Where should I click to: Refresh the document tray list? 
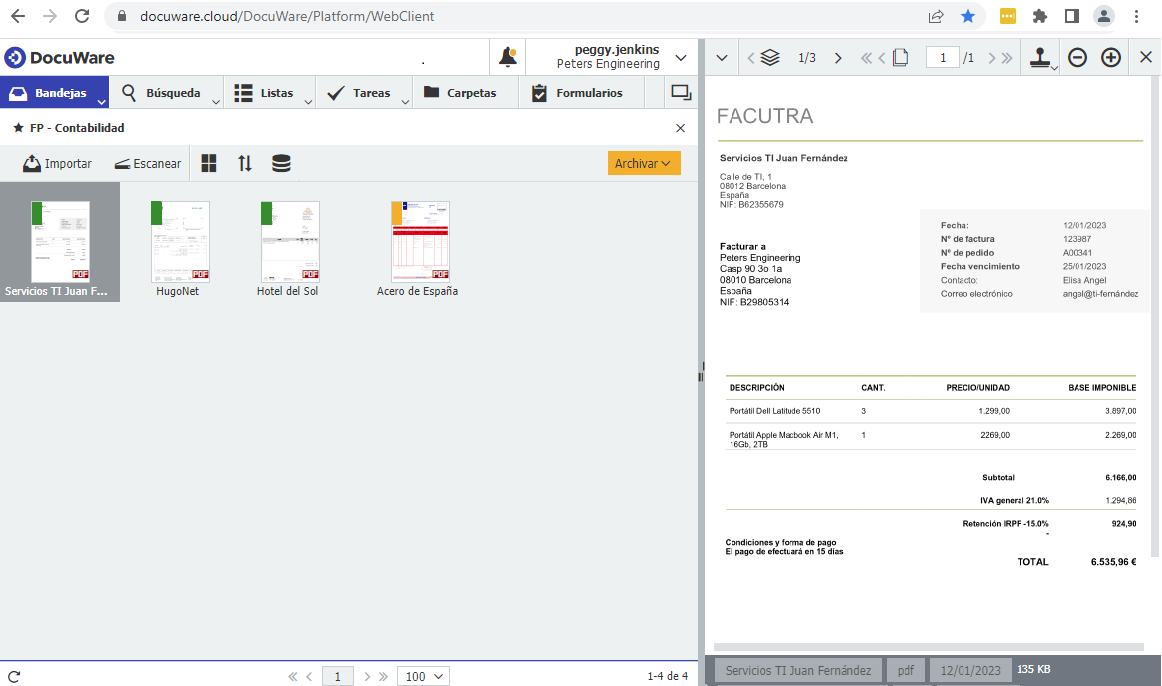(14, 676)
